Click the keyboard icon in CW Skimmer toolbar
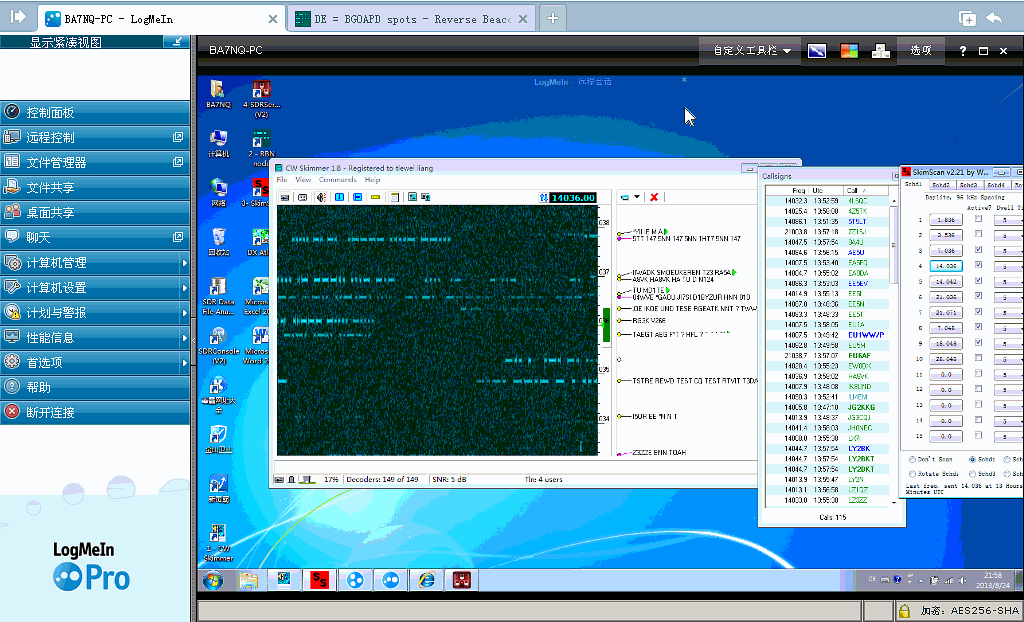The height and width of the screenshot is (622, 1024). tap(302, 197)
